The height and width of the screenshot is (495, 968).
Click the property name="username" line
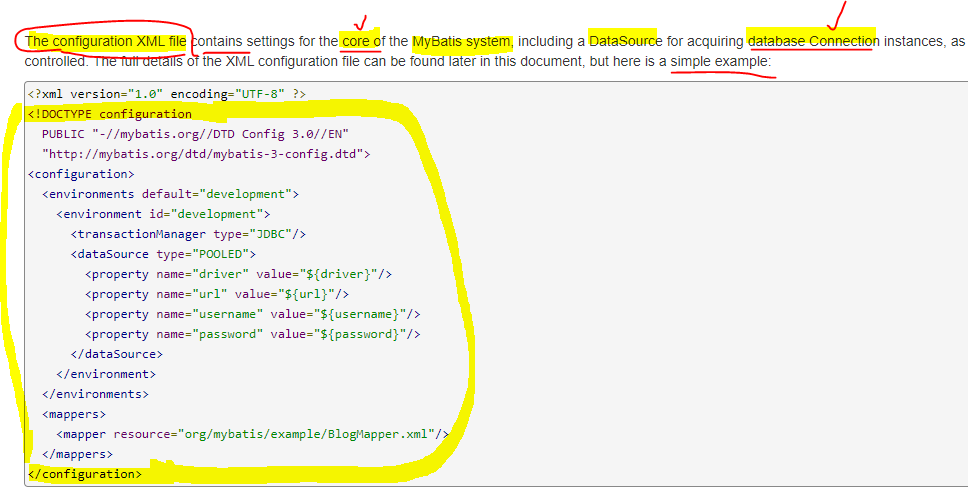[252, 314]
